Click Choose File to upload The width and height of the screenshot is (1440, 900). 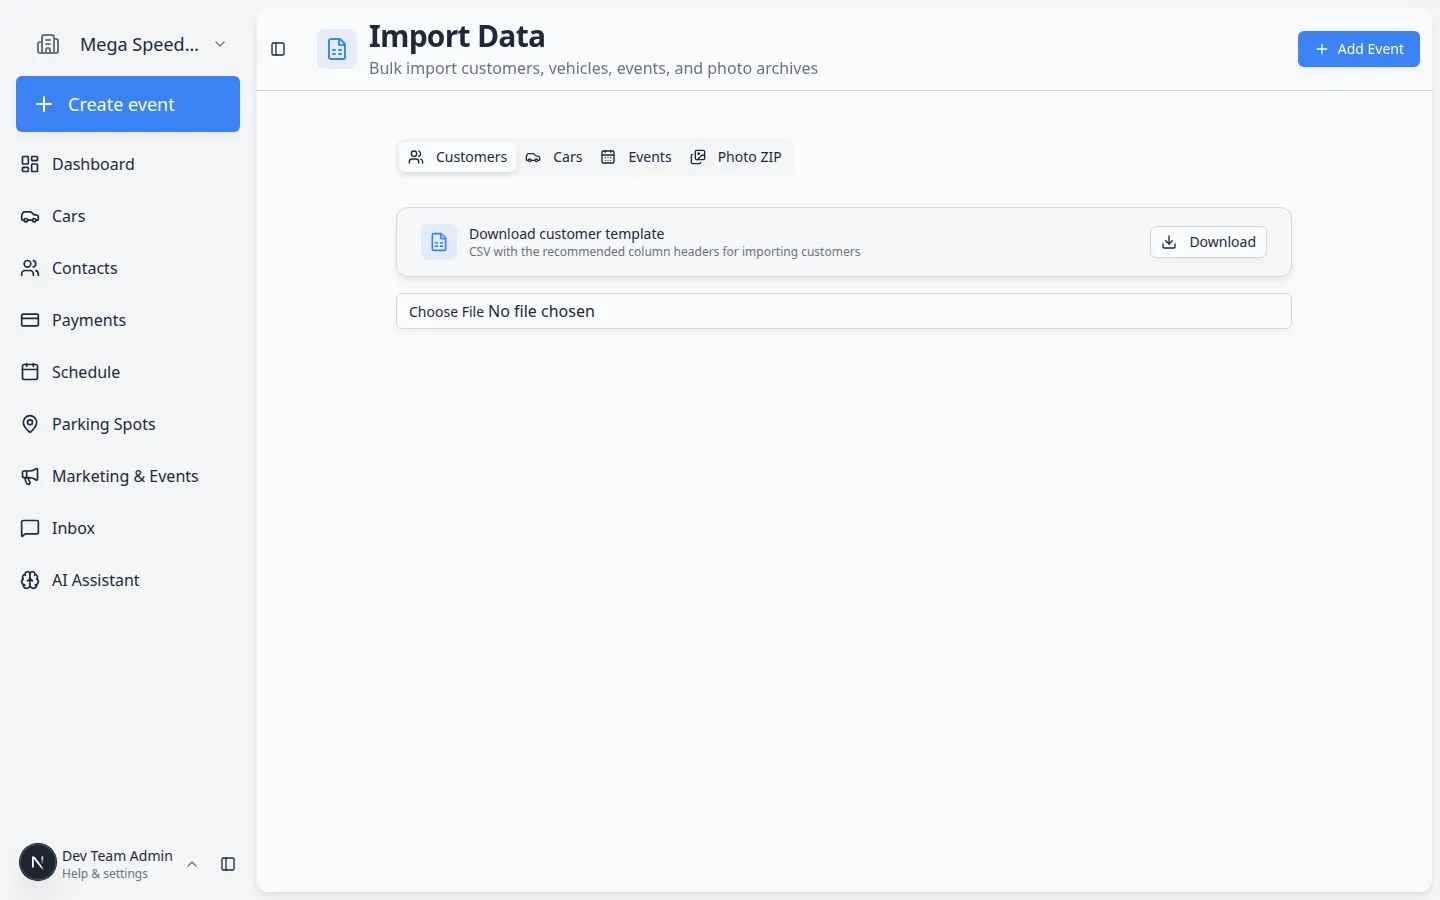[446, 312]
